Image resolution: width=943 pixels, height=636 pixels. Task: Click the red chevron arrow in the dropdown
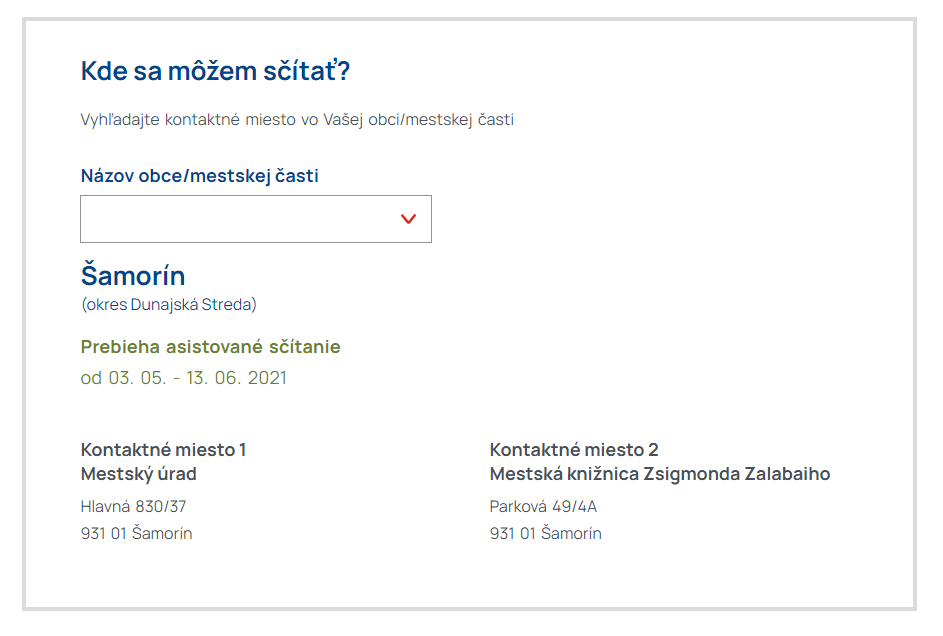pyautogui.click(x=408, y=219)
